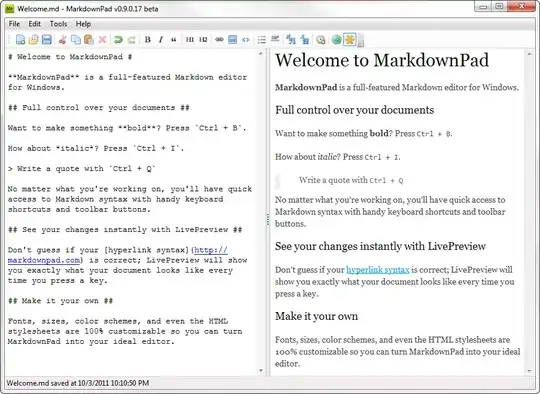Delete selection with the red X icon
The height and width of the screenshot is (394, 540).
coord(102,40)
